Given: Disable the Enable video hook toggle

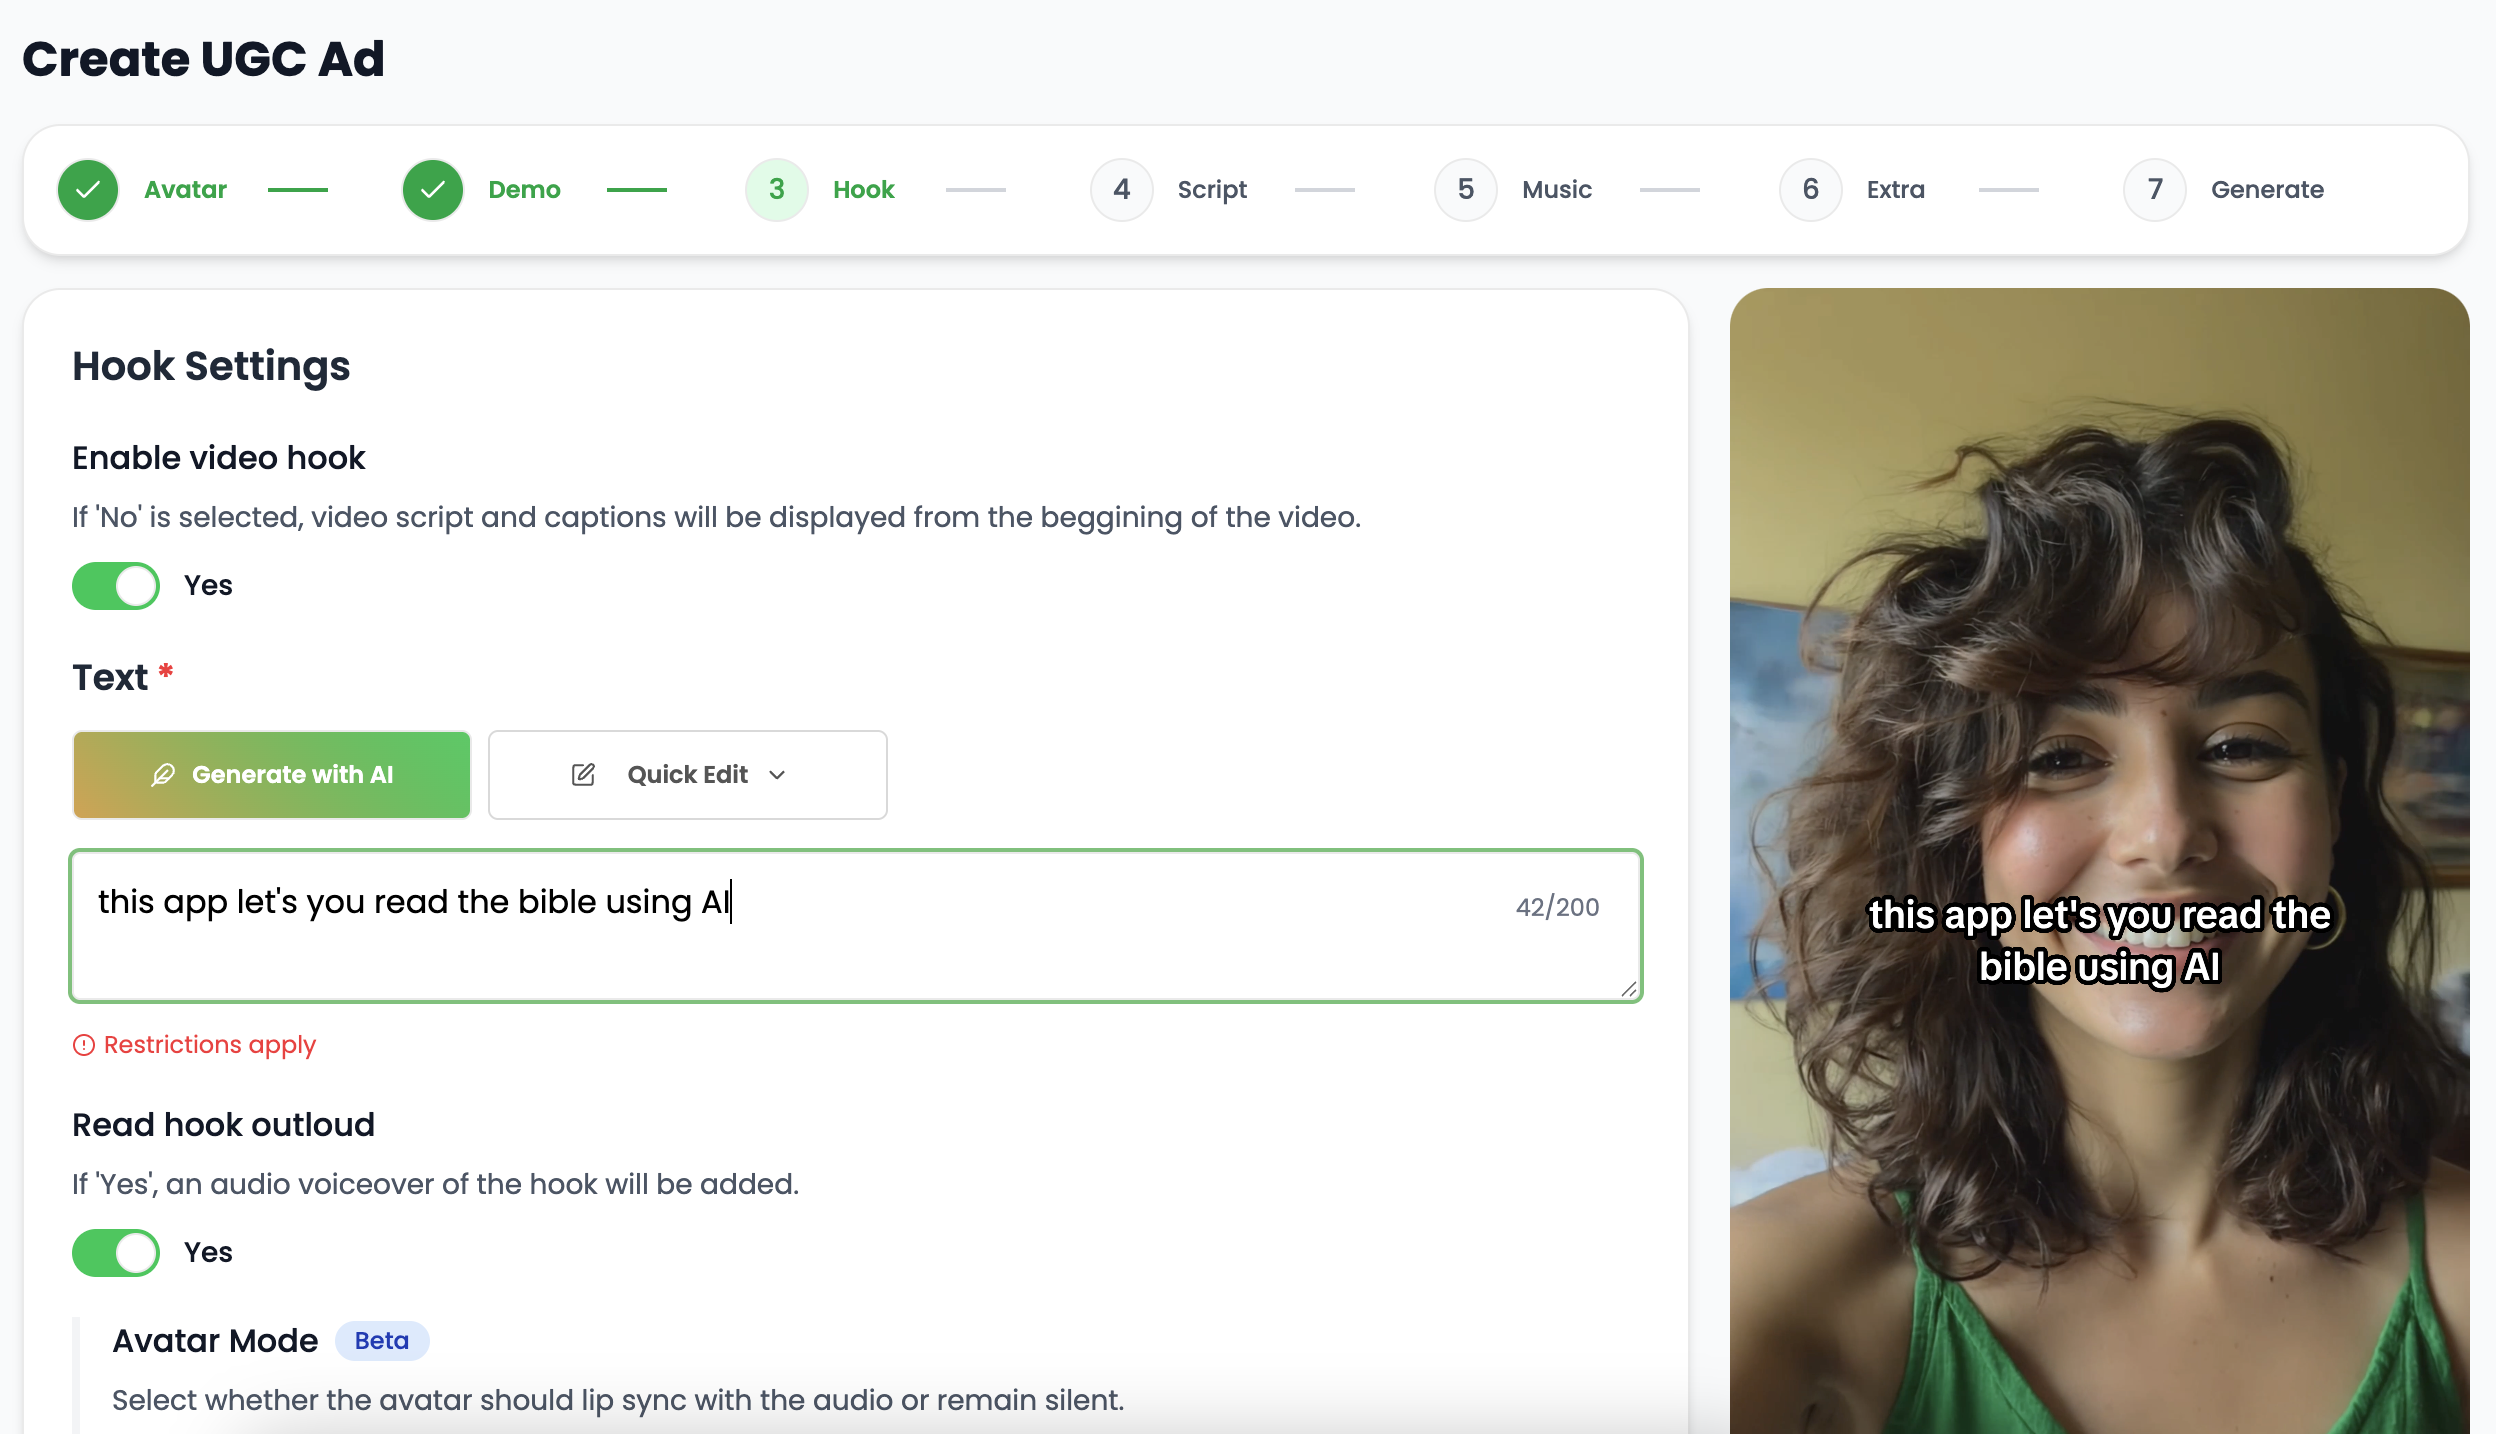Looking at the screenshot, I should click(x=116, y=586).
